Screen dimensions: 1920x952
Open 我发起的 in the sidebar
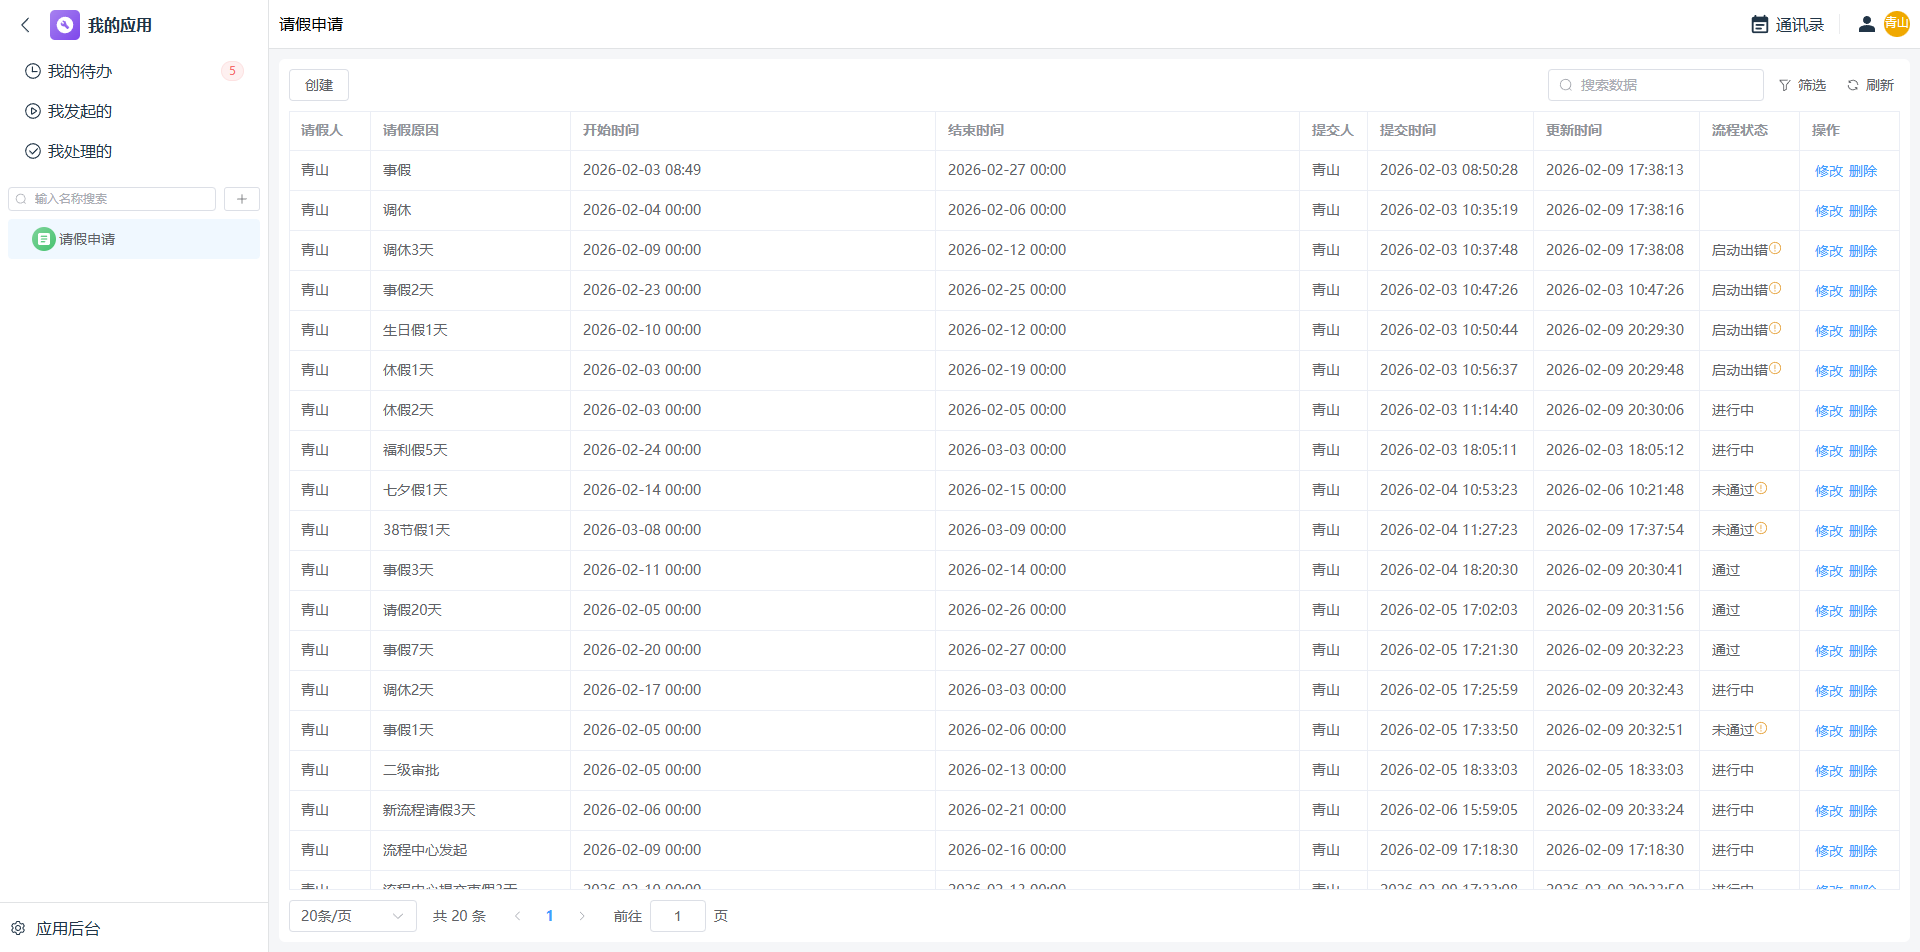point(79,111)
